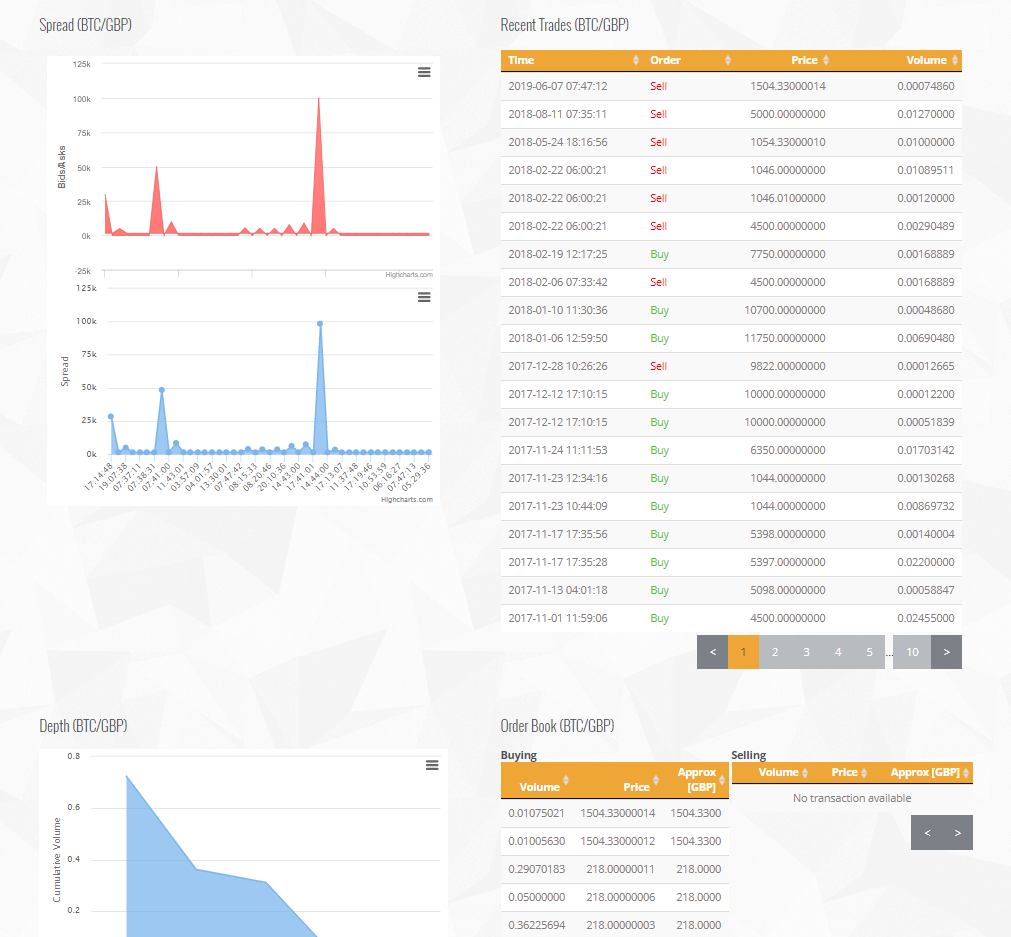Image resolution: width=1011 pixels, height=937 pixels.
Task: Go to next page of Recent Trades
Action: click(x=946, y=652)
